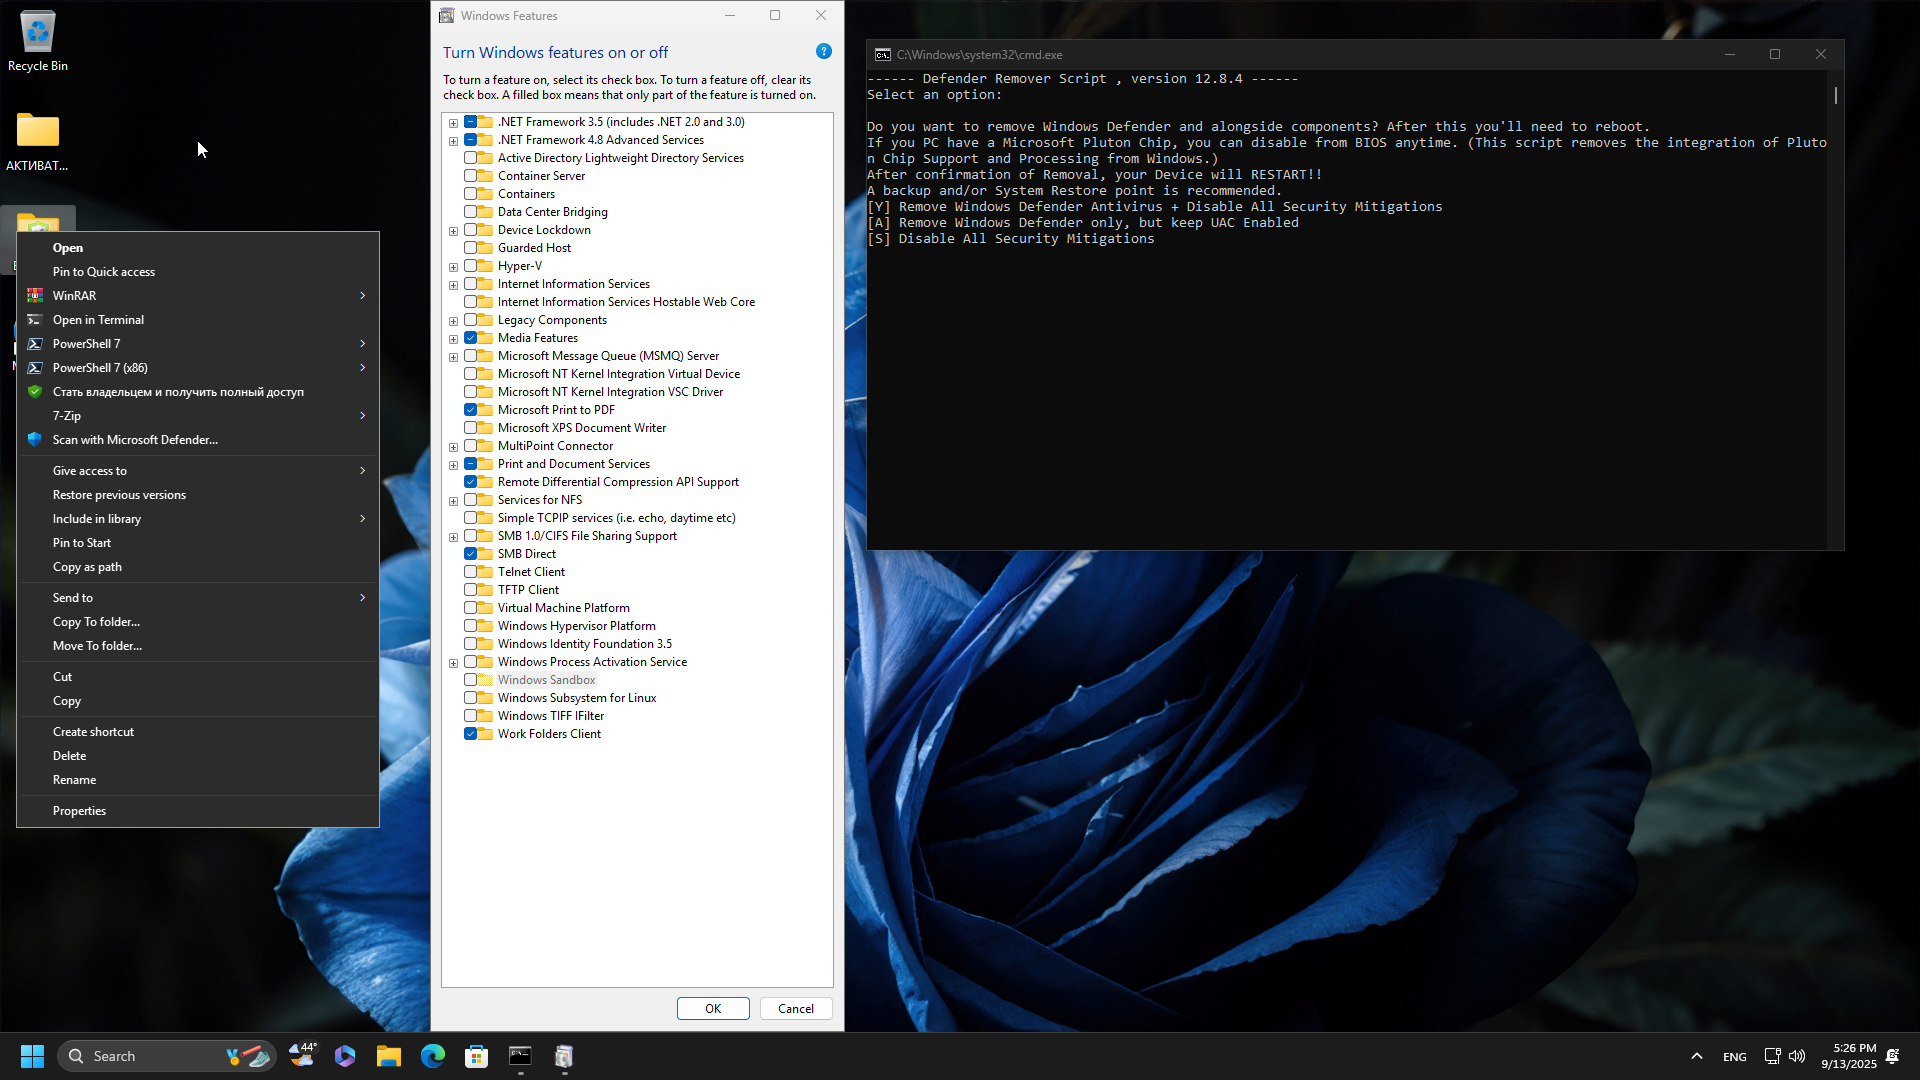Check Windows Subsystem for Linux

click(x=470, y=698)
